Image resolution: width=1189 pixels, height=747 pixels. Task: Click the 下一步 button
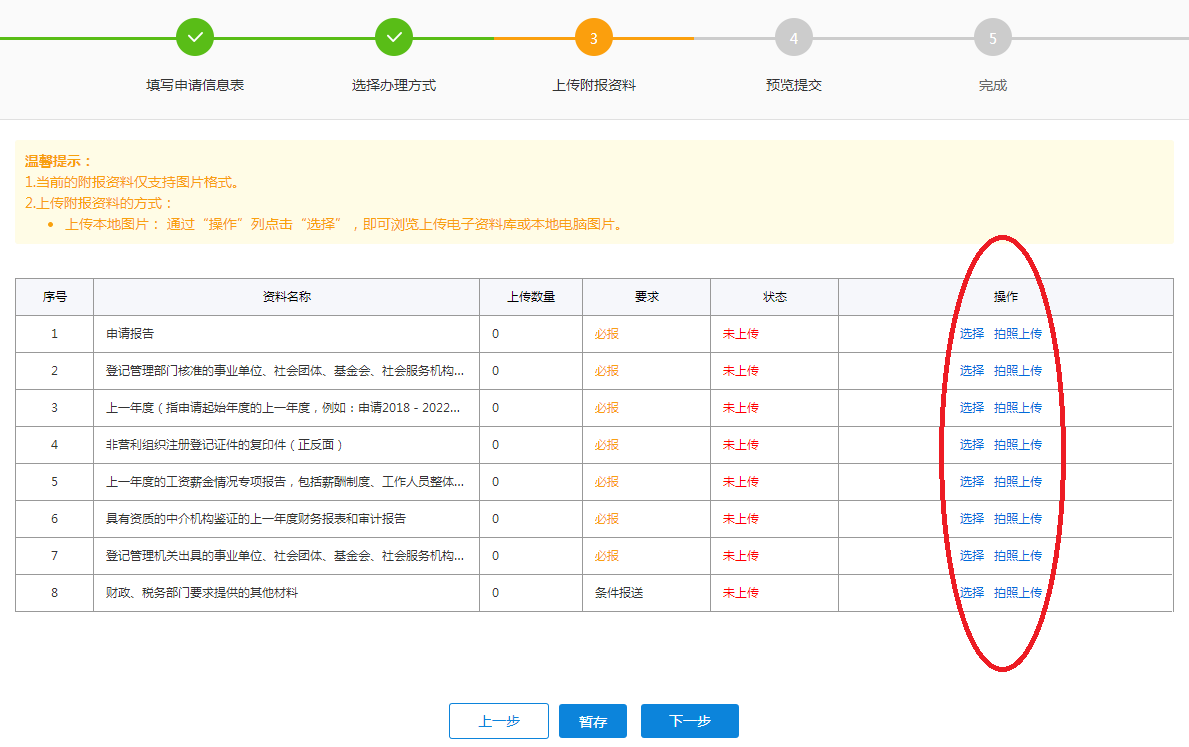click(x=690, y=721)
